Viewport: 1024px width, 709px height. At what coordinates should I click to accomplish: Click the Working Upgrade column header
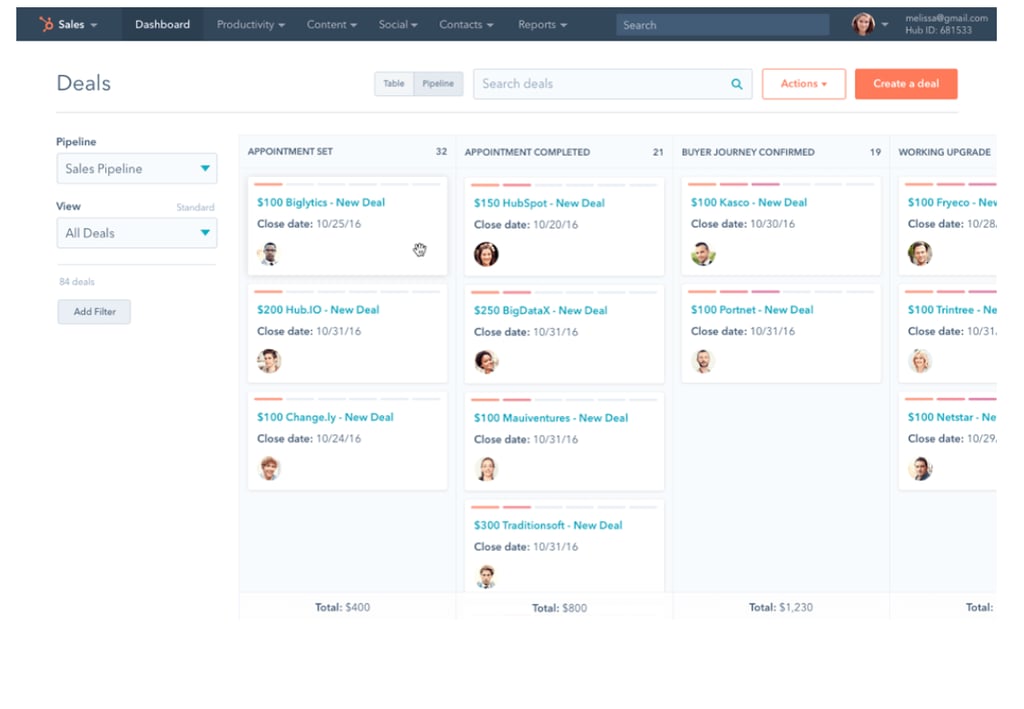click(944, 152)
